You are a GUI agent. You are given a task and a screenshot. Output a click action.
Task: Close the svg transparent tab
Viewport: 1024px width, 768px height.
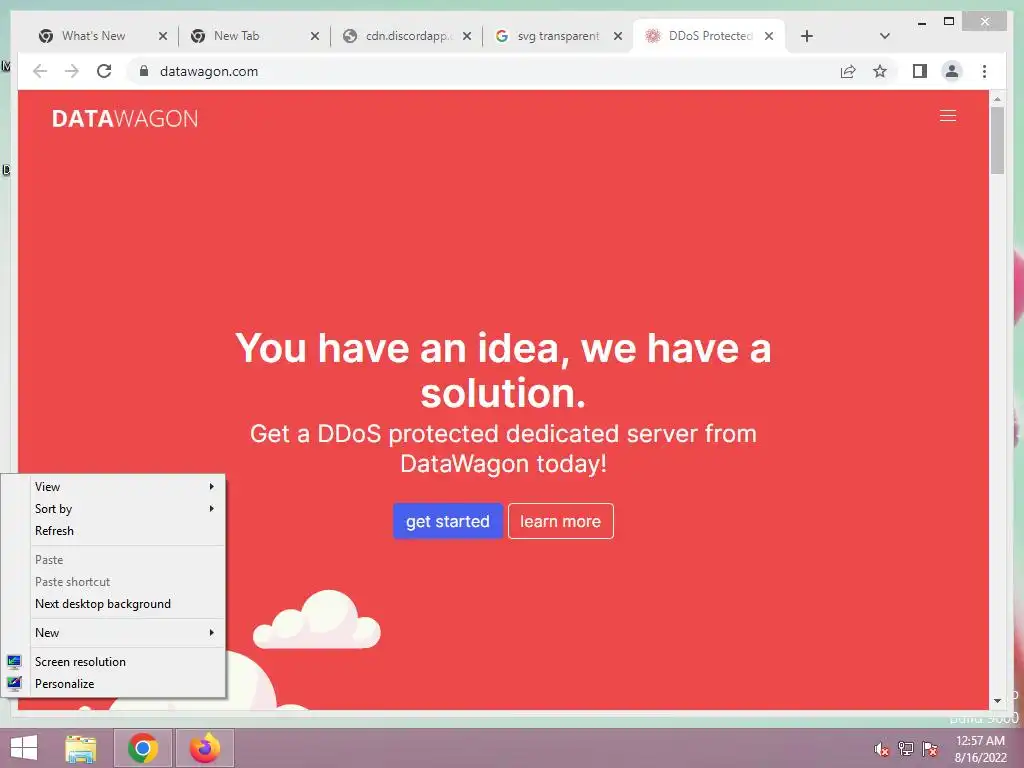tap(618, 36)
